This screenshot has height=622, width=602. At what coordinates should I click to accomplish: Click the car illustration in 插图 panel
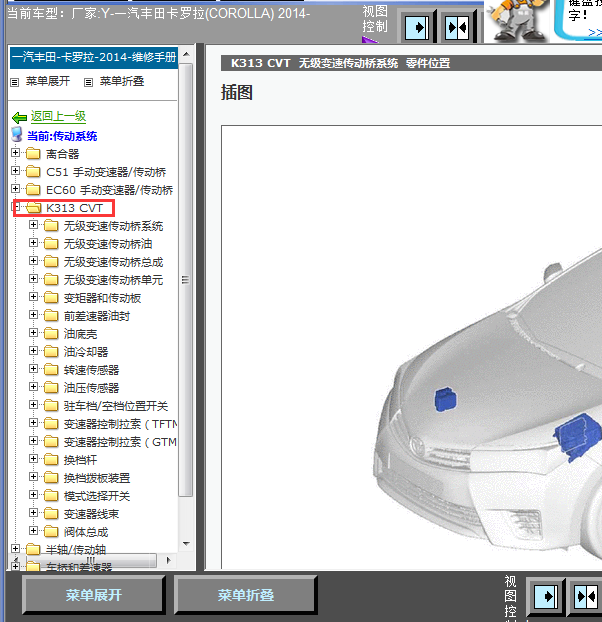coord(488,405)
